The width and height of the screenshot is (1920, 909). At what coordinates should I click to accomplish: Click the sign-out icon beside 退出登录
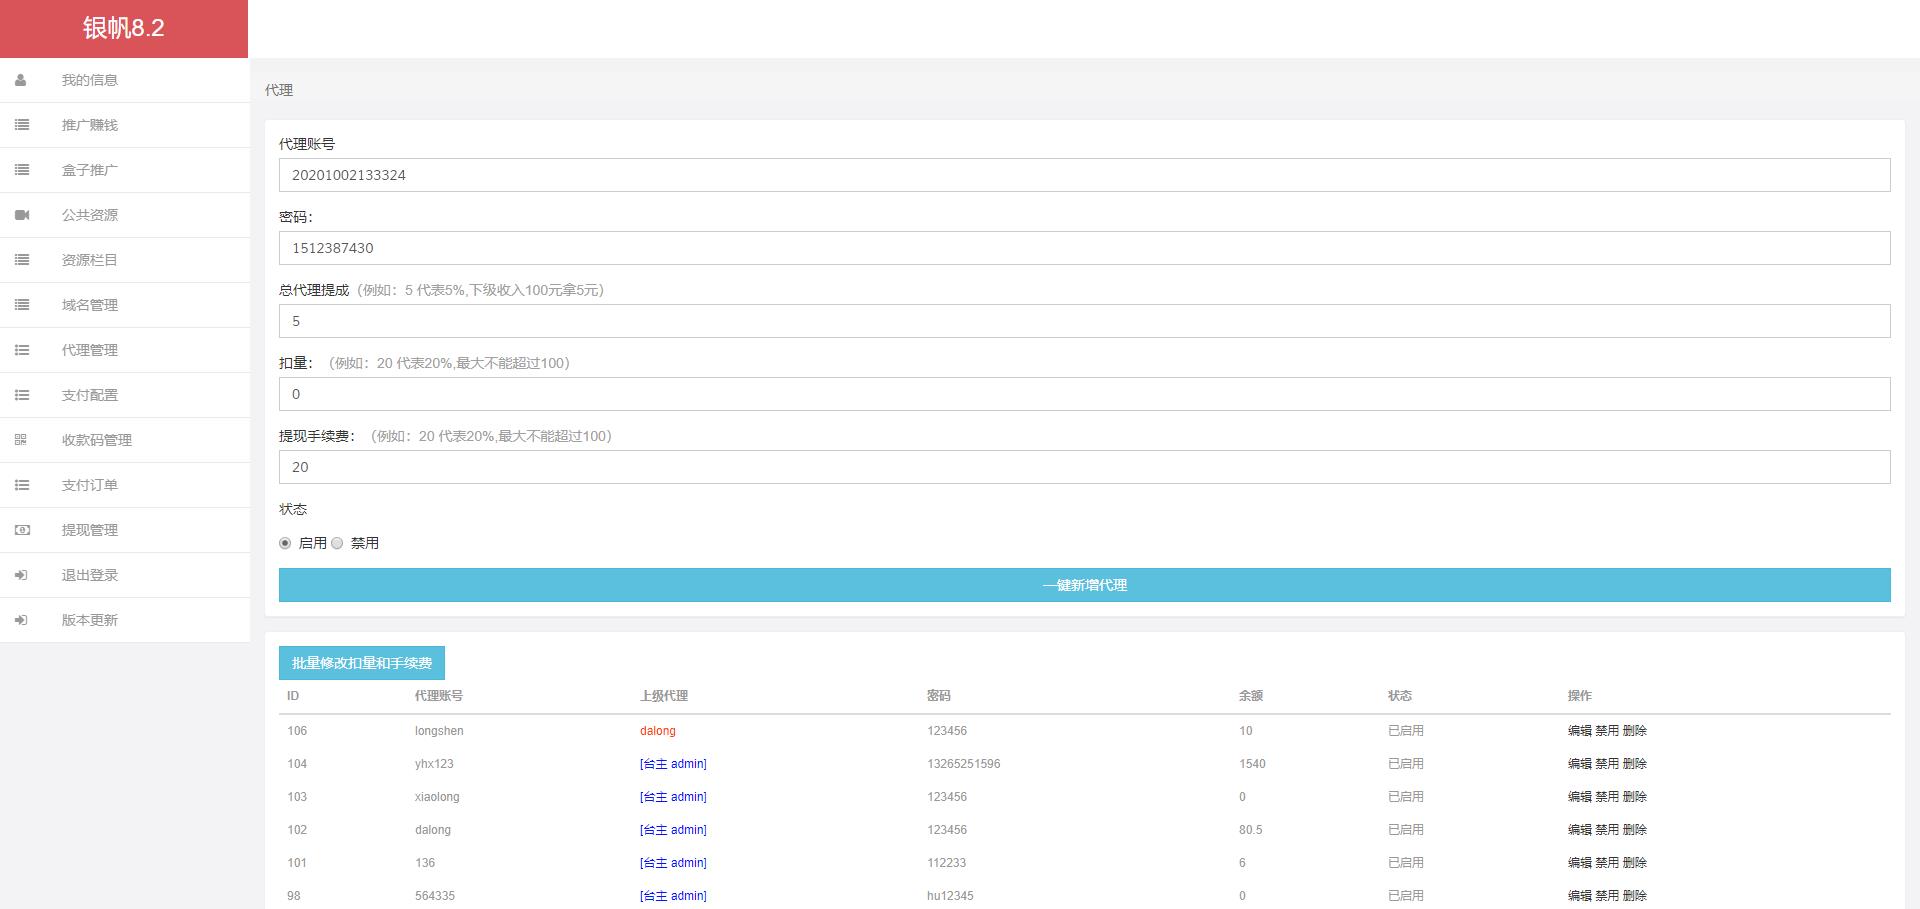(21, 575)
